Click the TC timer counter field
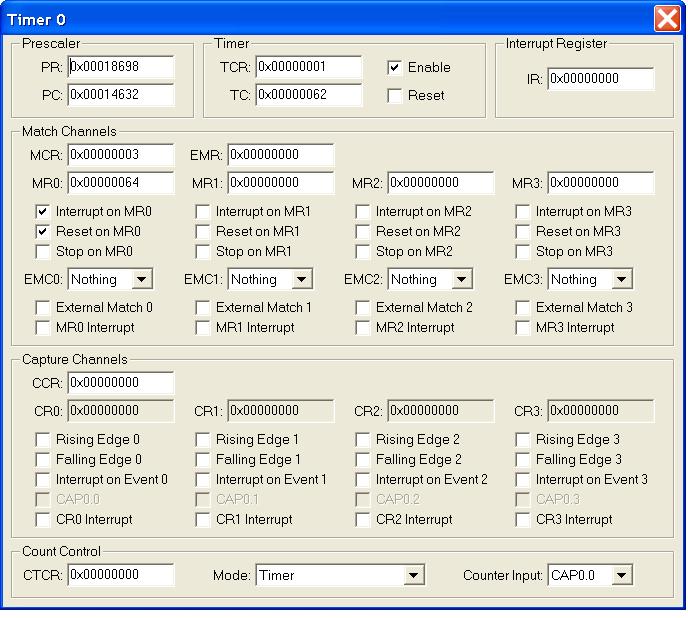 309,95
